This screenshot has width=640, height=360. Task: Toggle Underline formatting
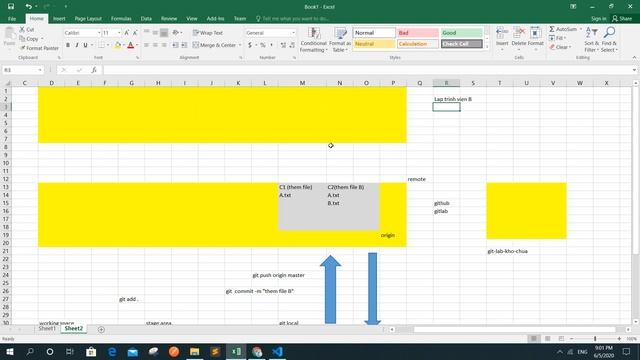point(85,45)
